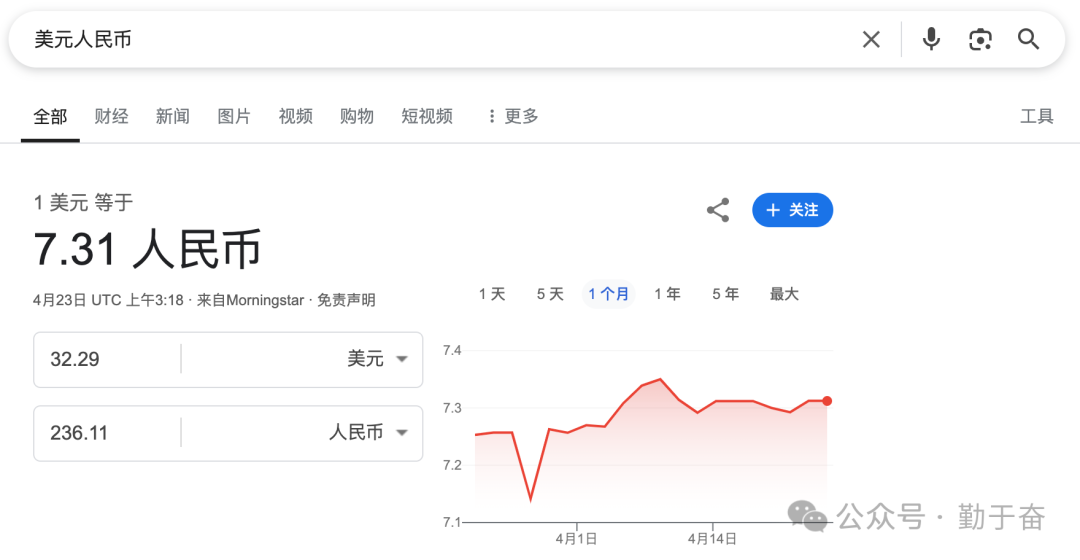This screenshot has height=560, width=1080.
Task: Select the 5天 chart range
Action: pyautogui.click(x=550, y=294)
